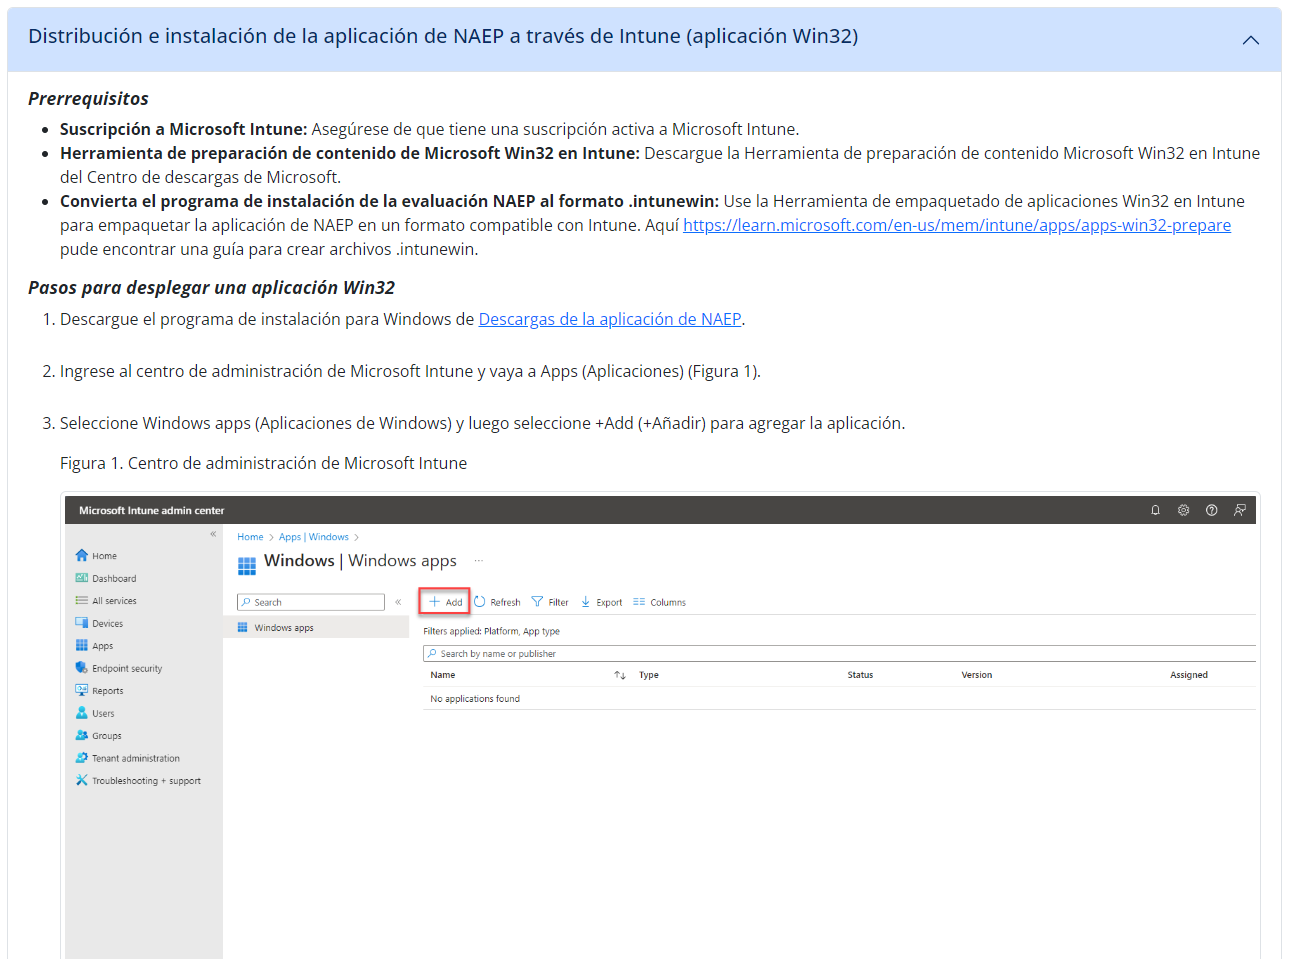Viewport: 1294px width, 959px height.
Task: Click the Pasos para desplegar una aplicación Win32 heading
Action: pos(211,287)
